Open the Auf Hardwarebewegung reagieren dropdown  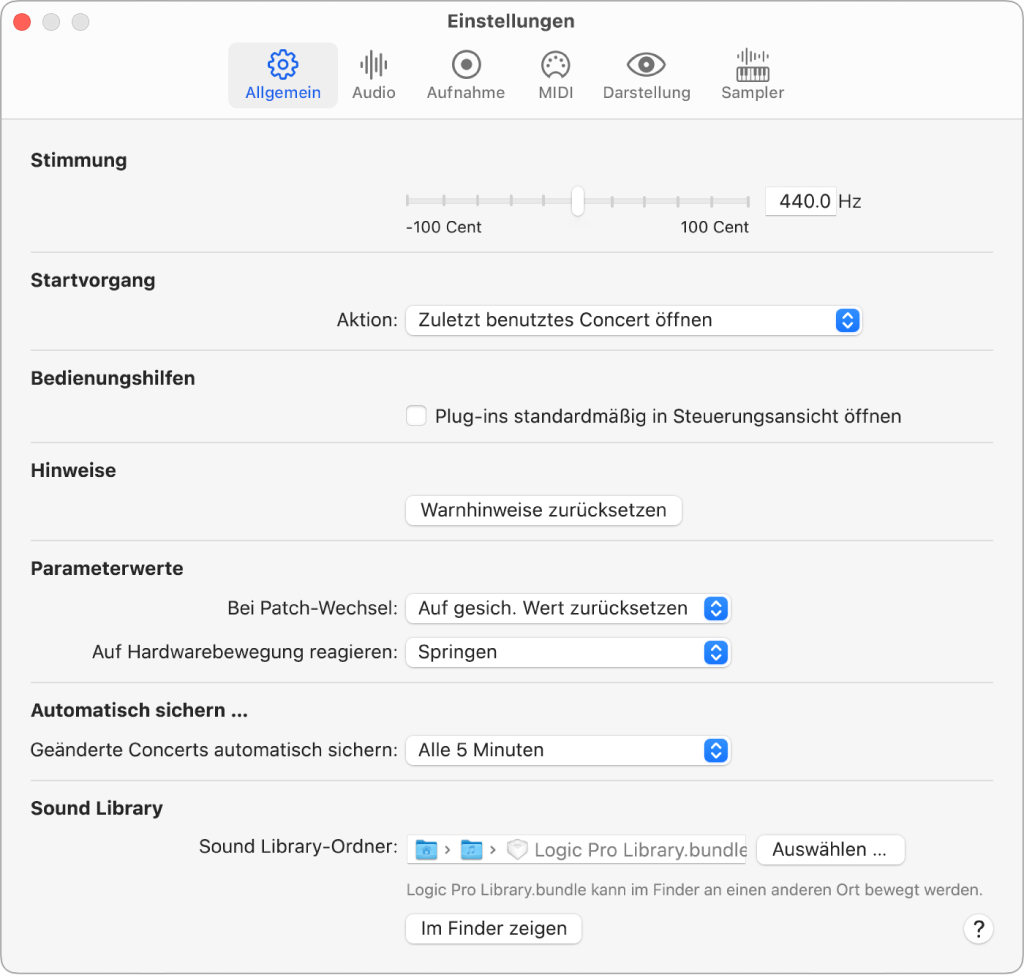tap(567, 652)
